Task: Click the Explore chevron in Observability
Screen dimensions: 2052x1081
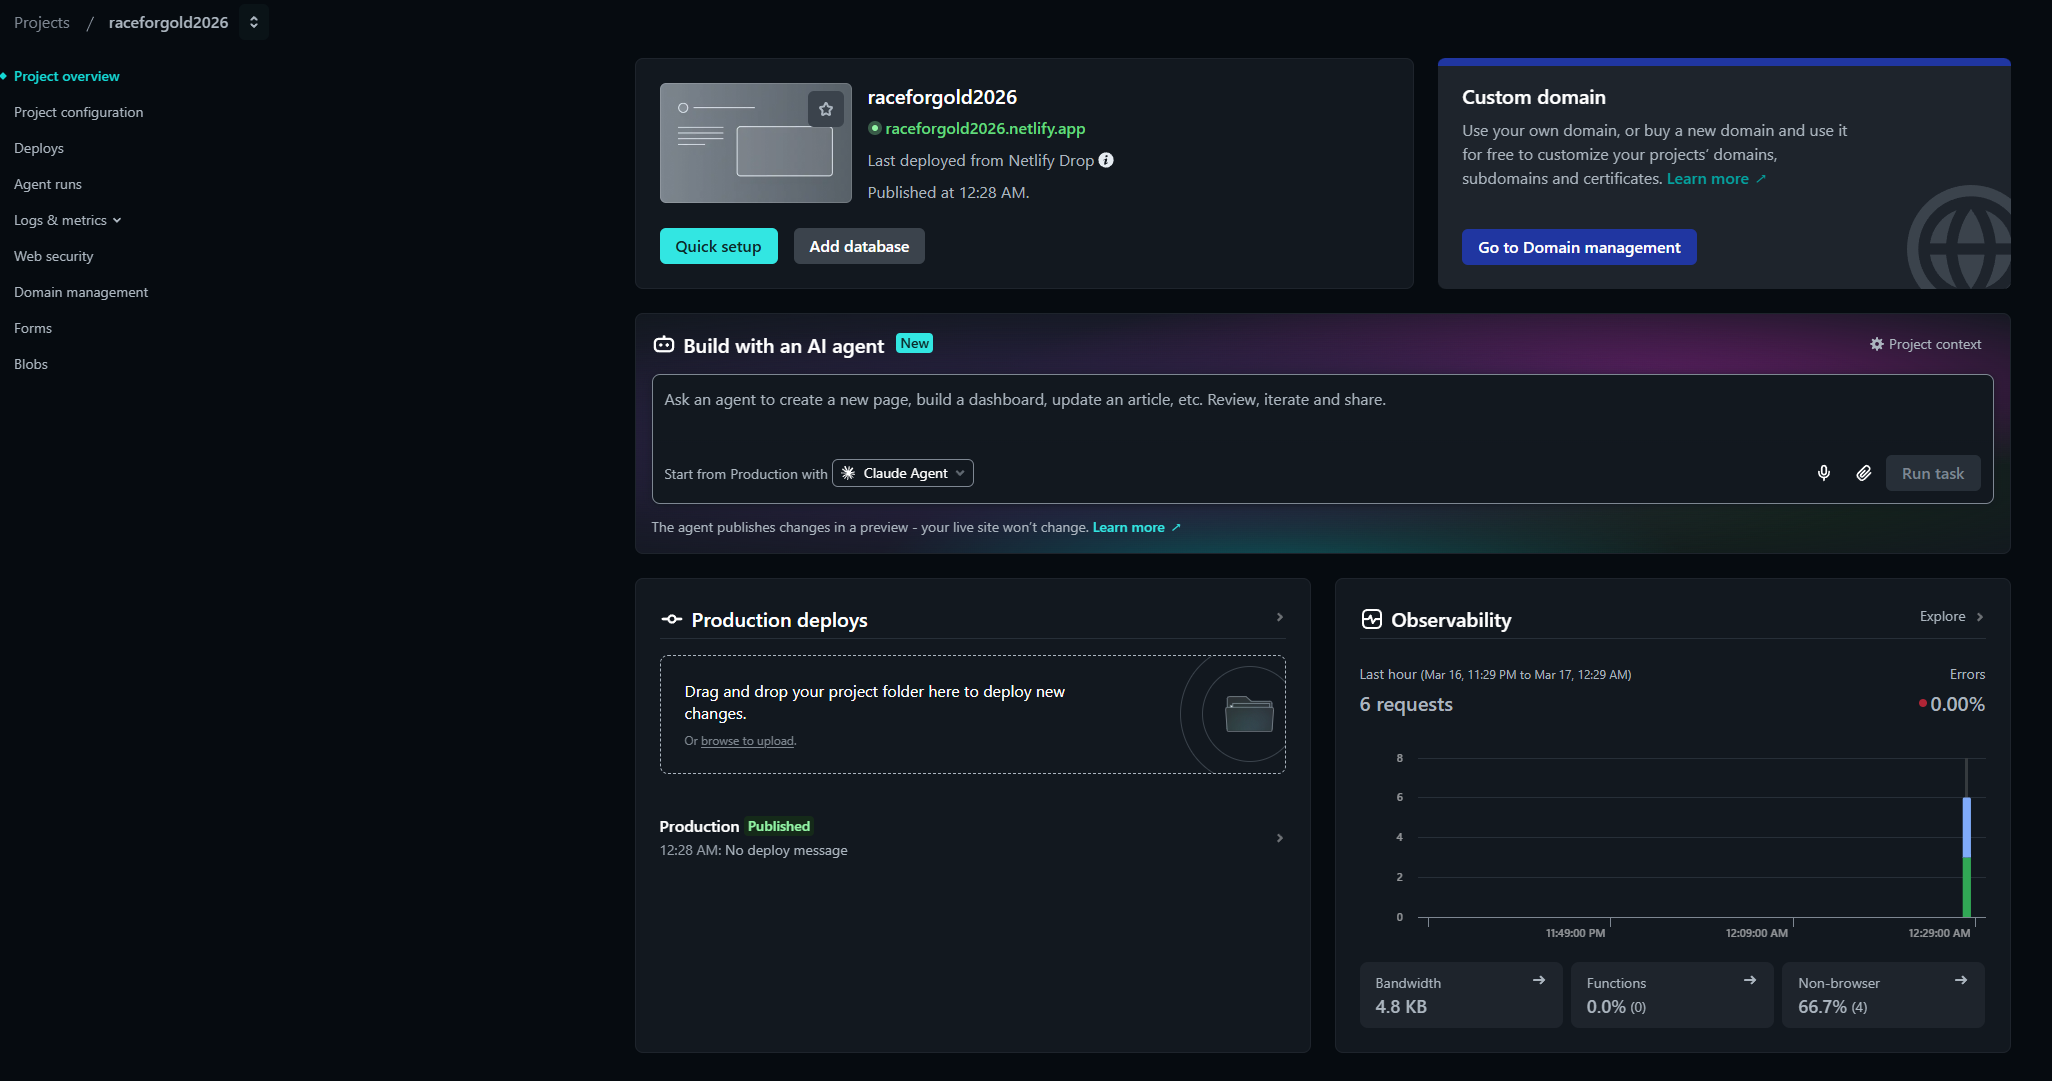Action: [x=1980, y=617]
